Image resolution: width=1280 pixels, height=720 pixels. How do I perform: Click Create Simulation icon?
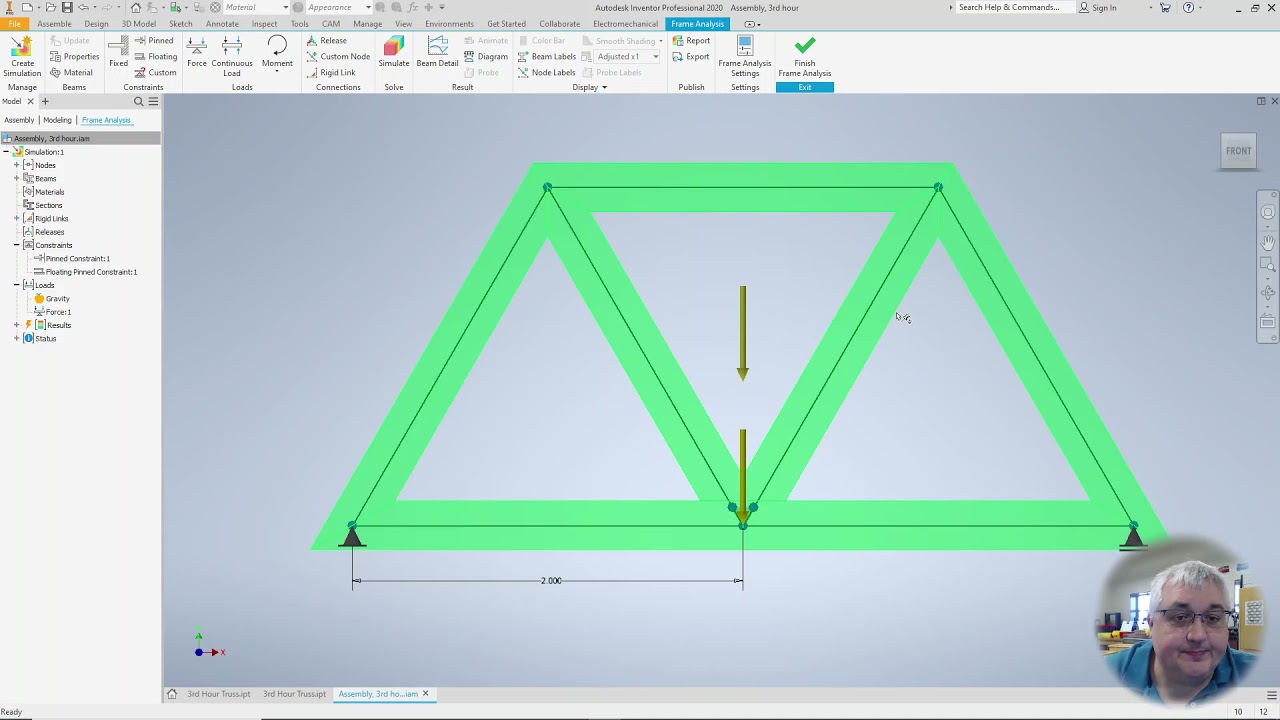[x=21, y=48]
